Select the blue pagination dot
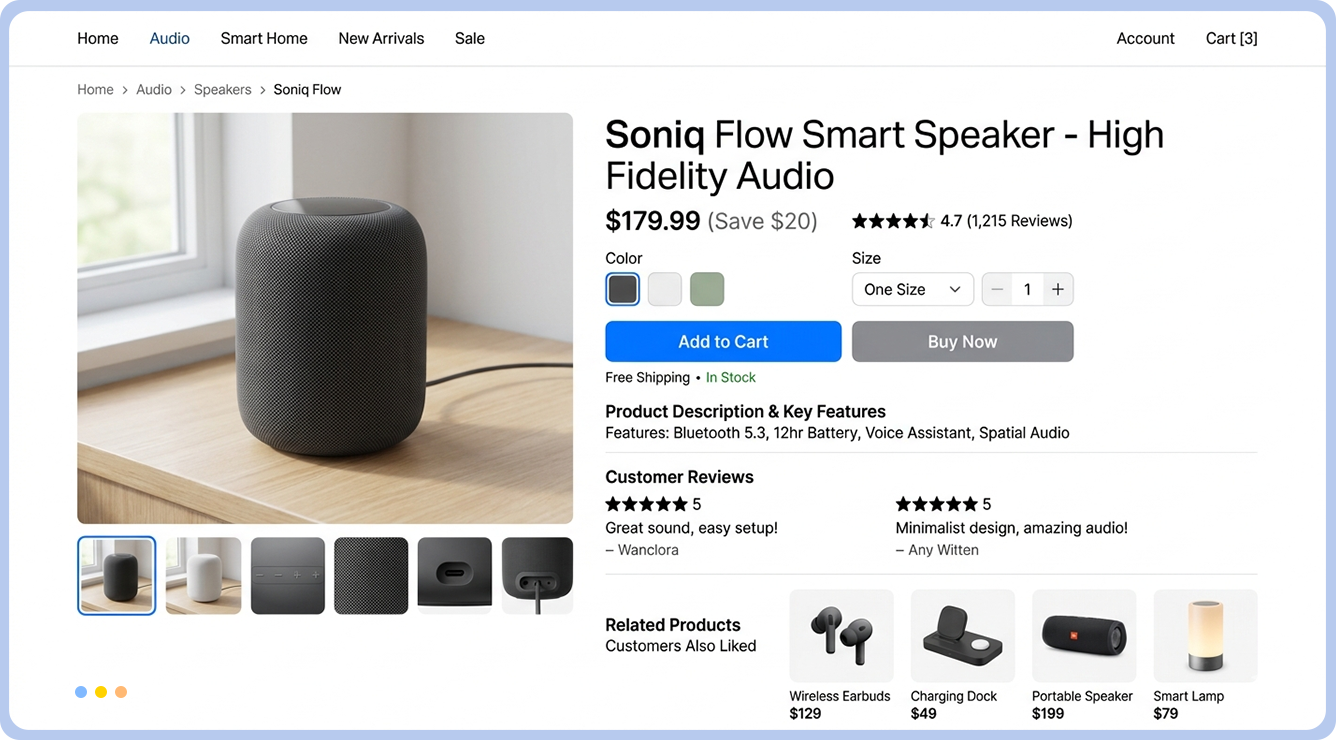Viewport: 1336px width, 740px height. tap(81, 691)
